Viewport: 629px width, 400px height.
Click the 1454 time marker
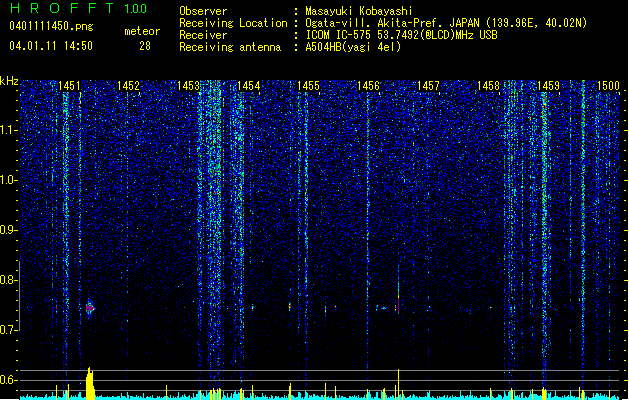tap(249, 86)
